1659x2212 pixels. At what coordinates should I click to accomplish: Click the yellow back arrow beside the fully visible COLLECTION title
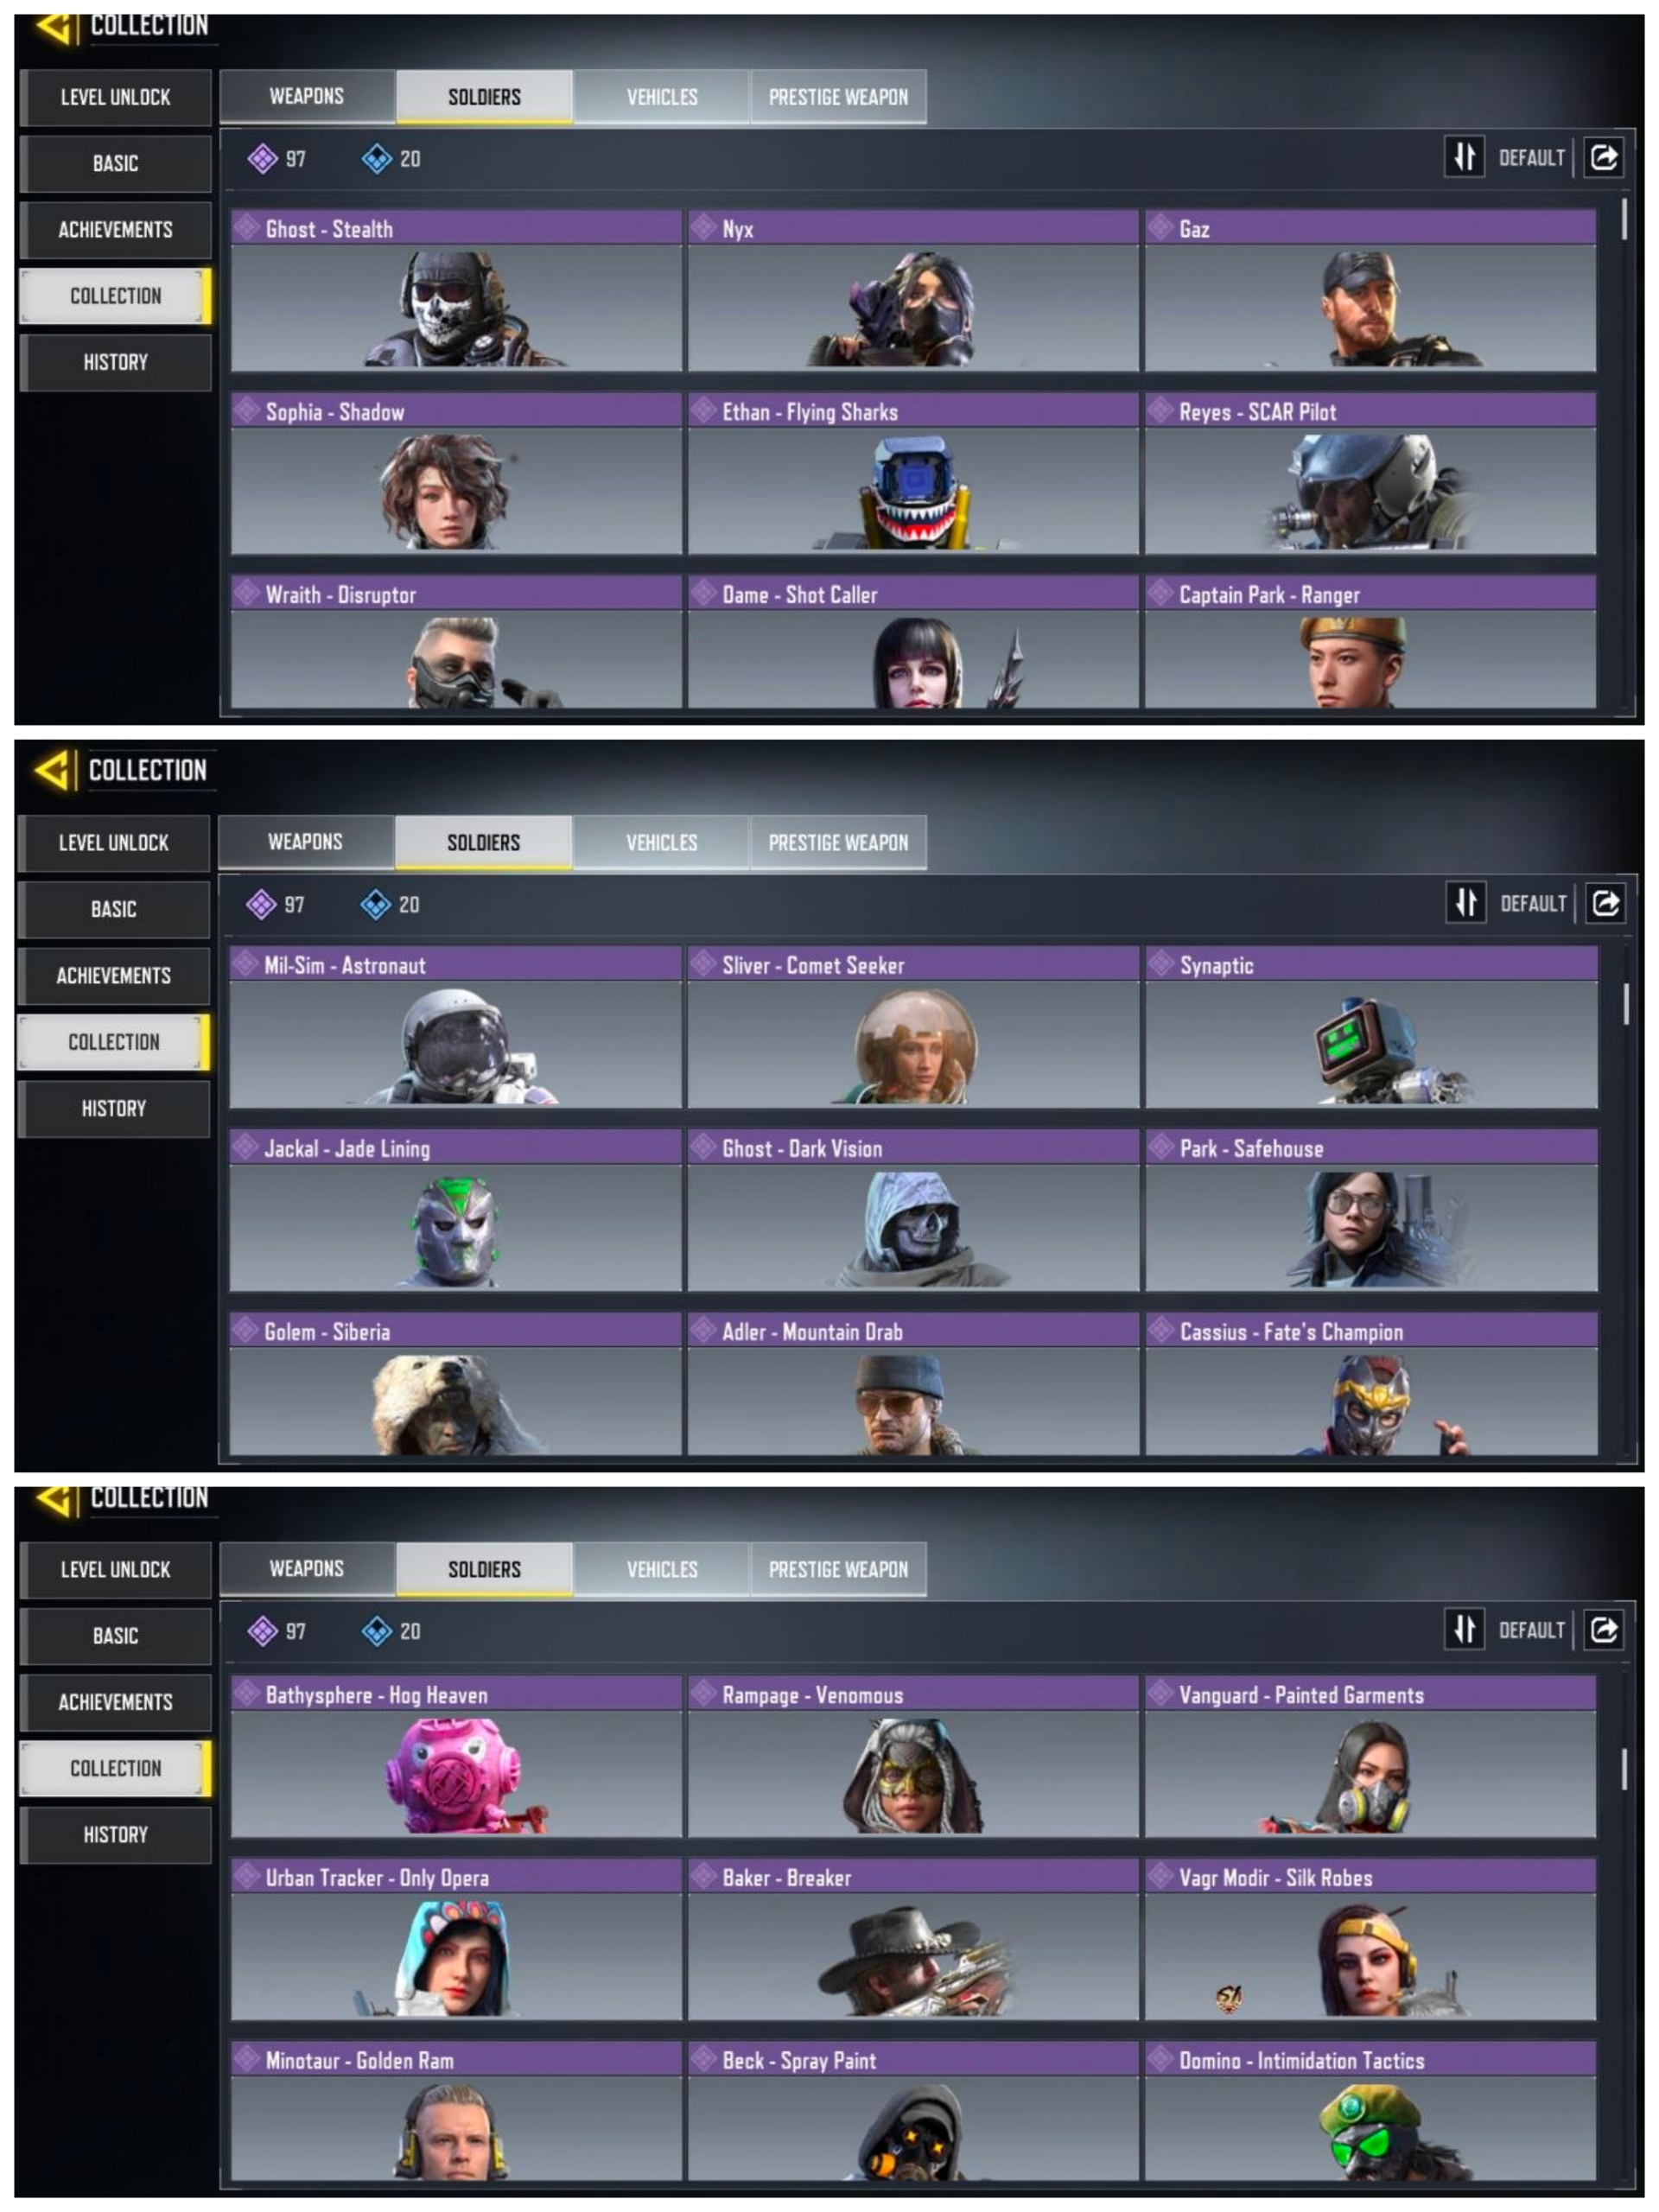point(51,770)
